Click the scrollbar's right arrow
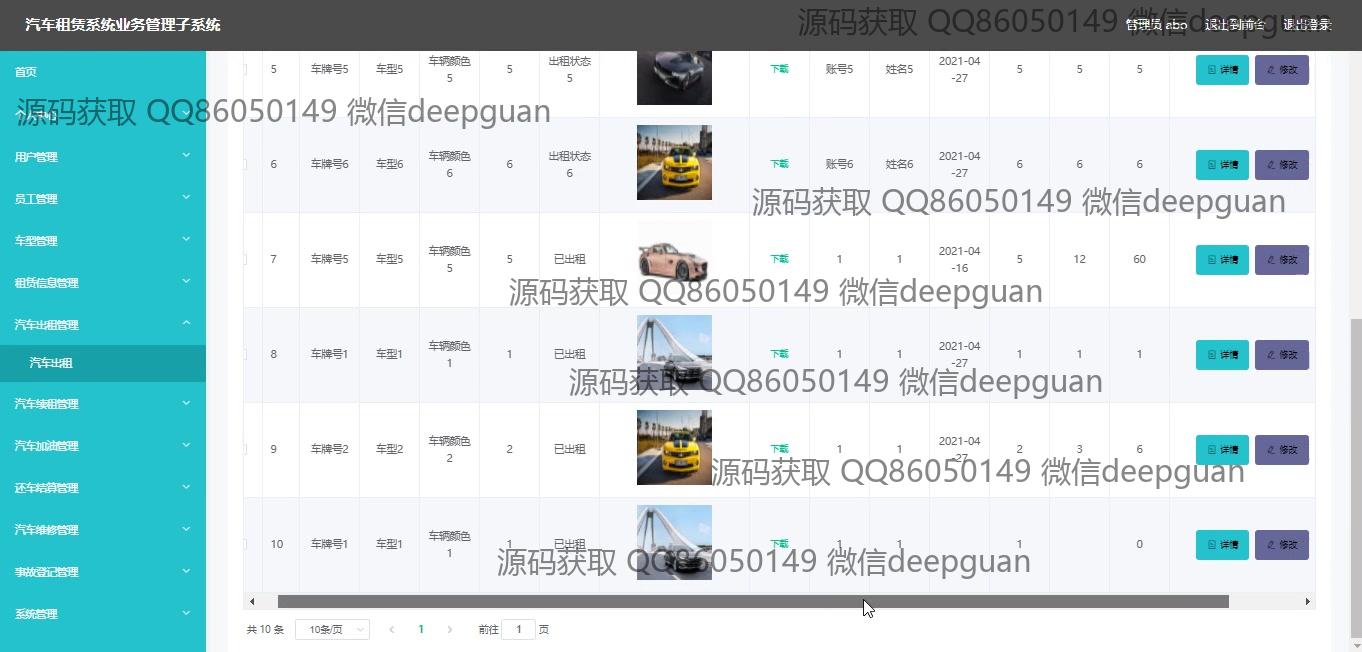Viewport: 1362px width, 652px height. tap(1307, 601)
